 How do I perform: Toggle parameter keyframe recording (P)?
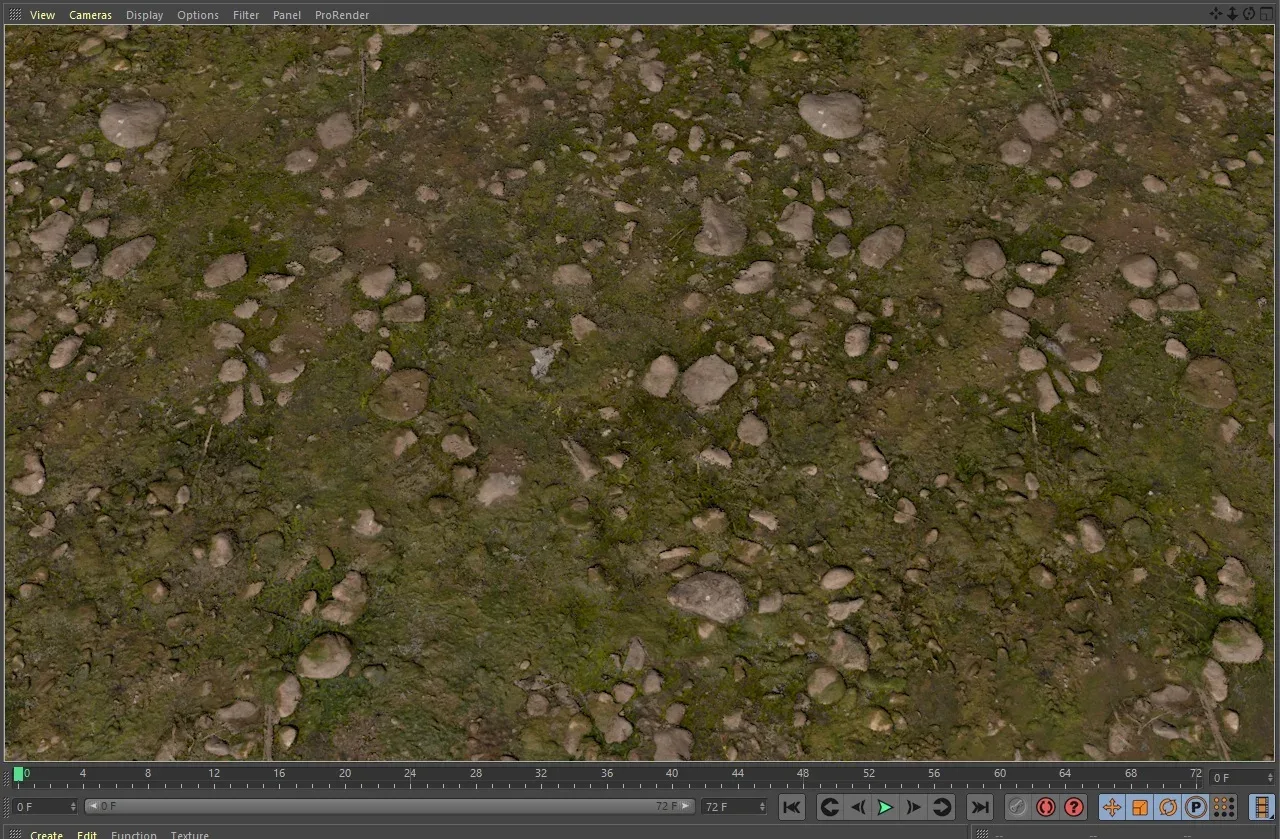point(1196,807)
